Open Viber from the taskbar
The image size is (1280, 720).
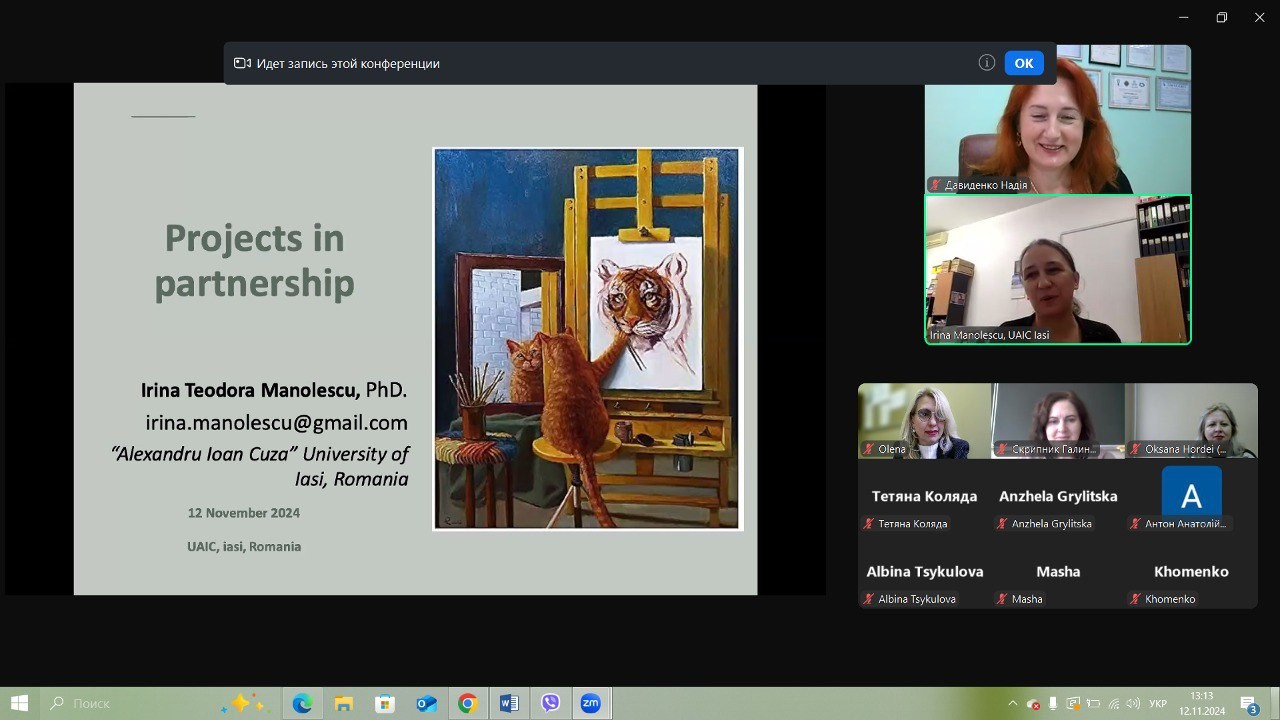coord(550,704)
